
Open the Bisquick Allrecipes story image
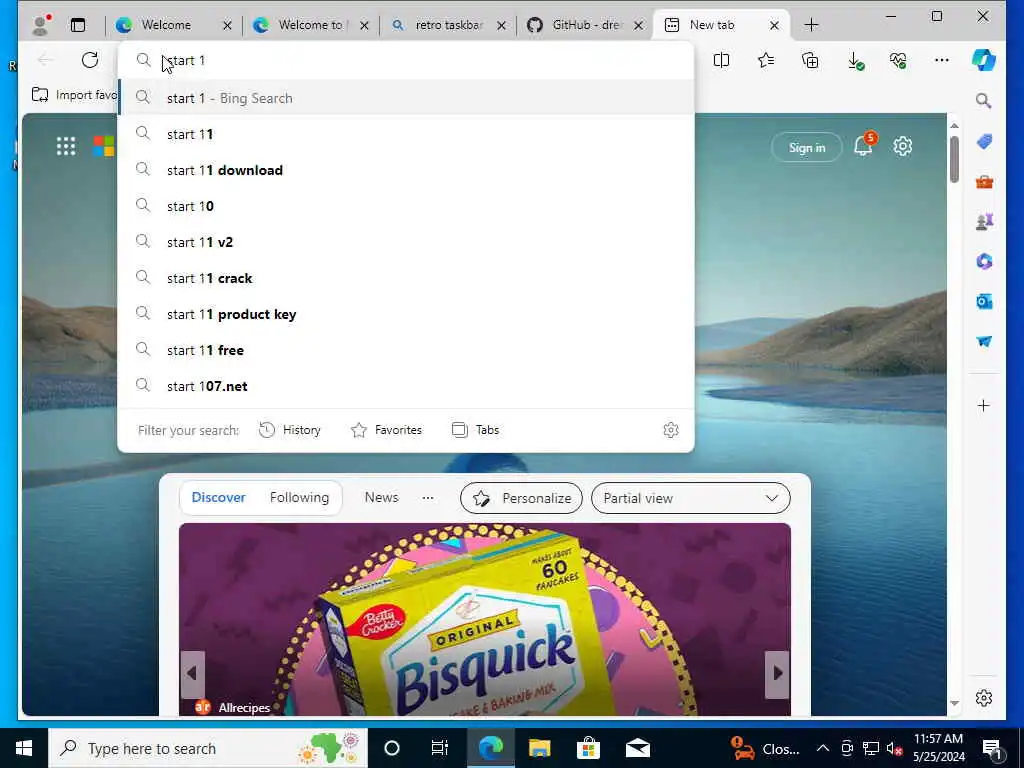(x=485, y=619)
